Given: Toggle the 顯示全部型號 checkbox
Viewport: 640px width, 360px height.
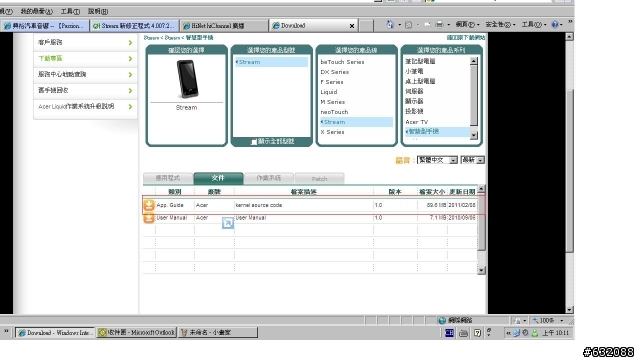Looking at the screenshot, I should 254,142.
